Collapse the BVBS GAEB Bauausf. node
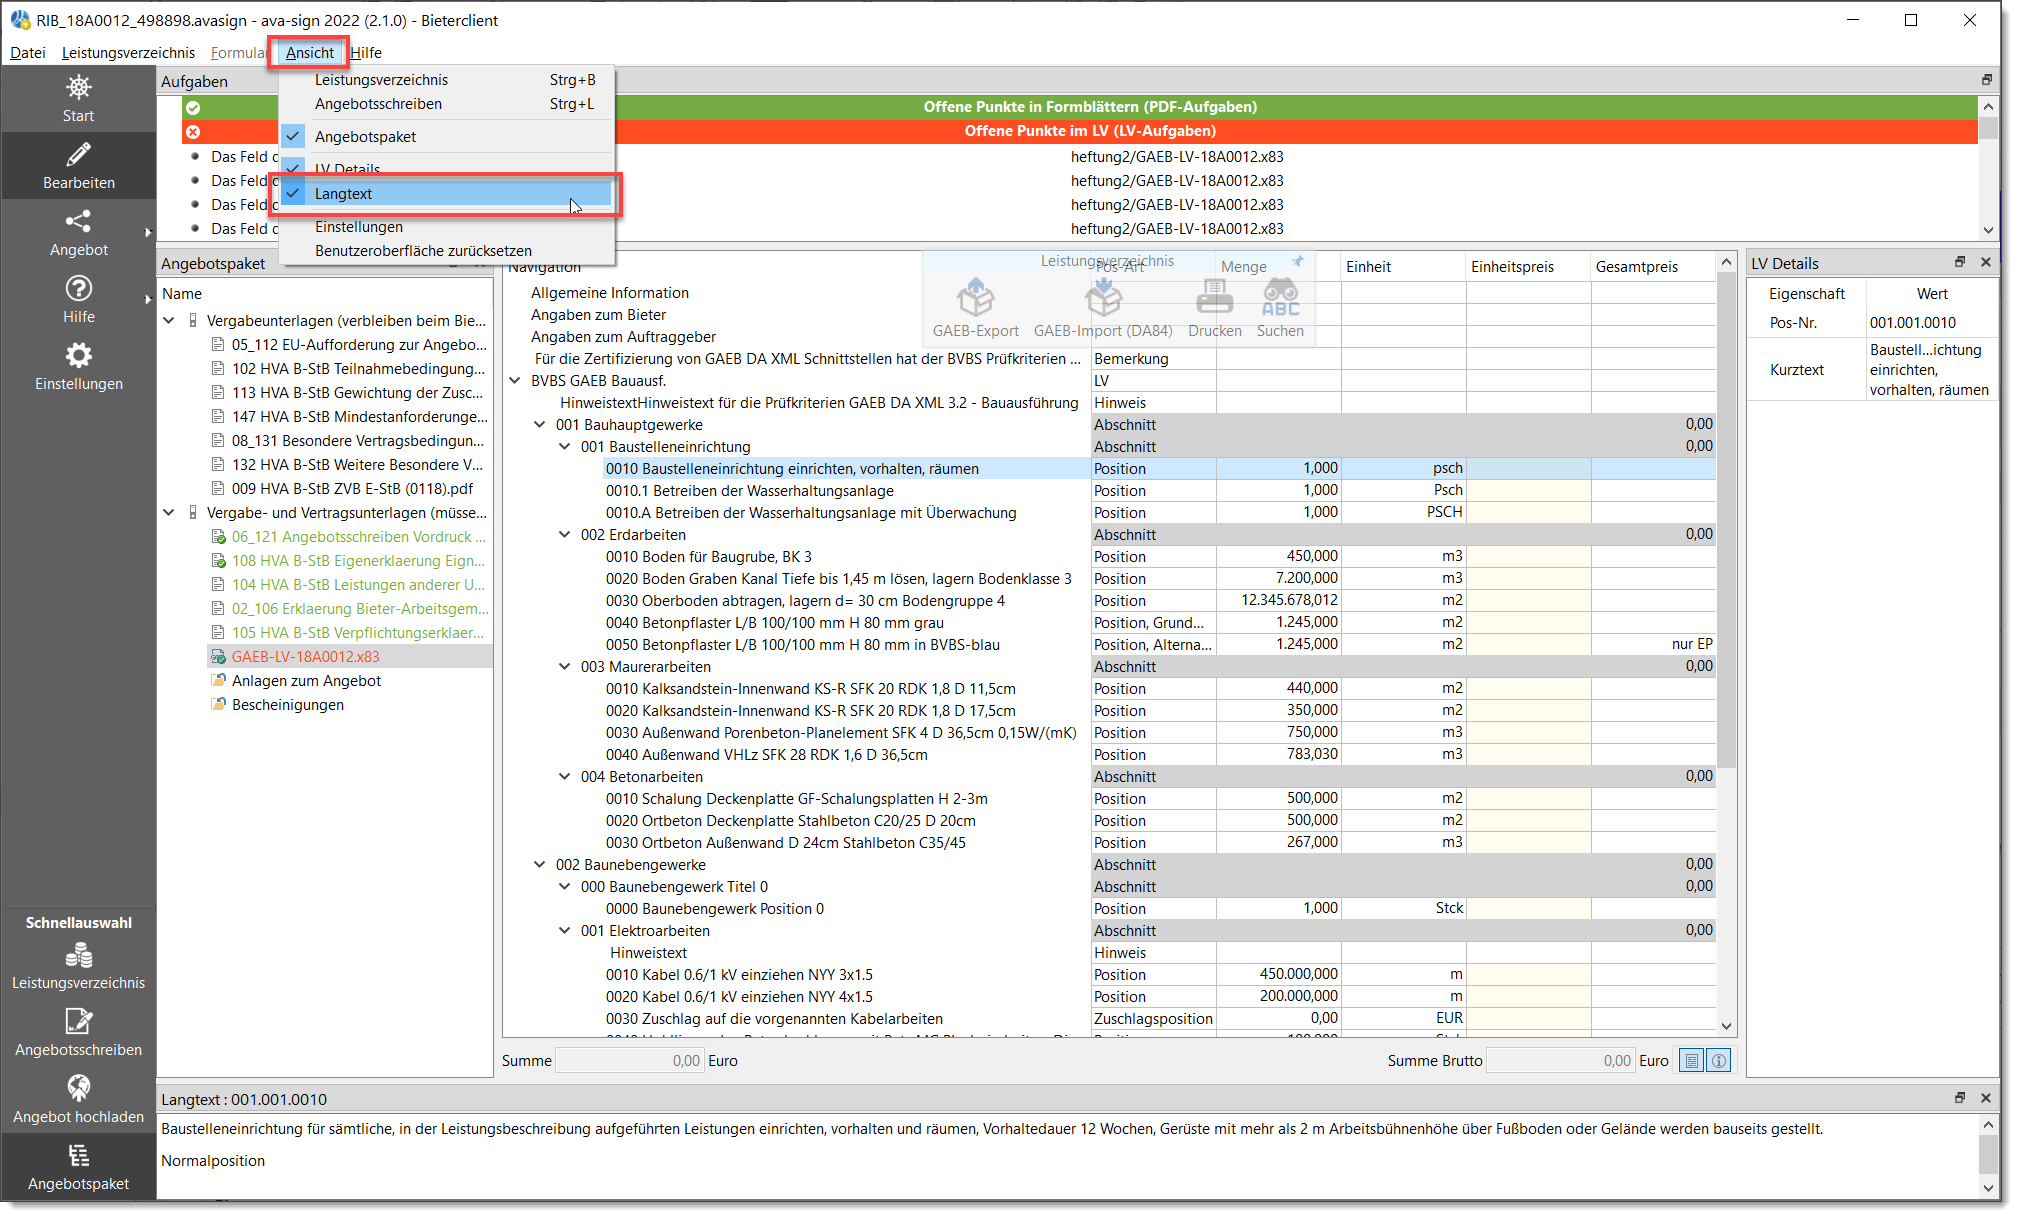 (x=515, y=381)
